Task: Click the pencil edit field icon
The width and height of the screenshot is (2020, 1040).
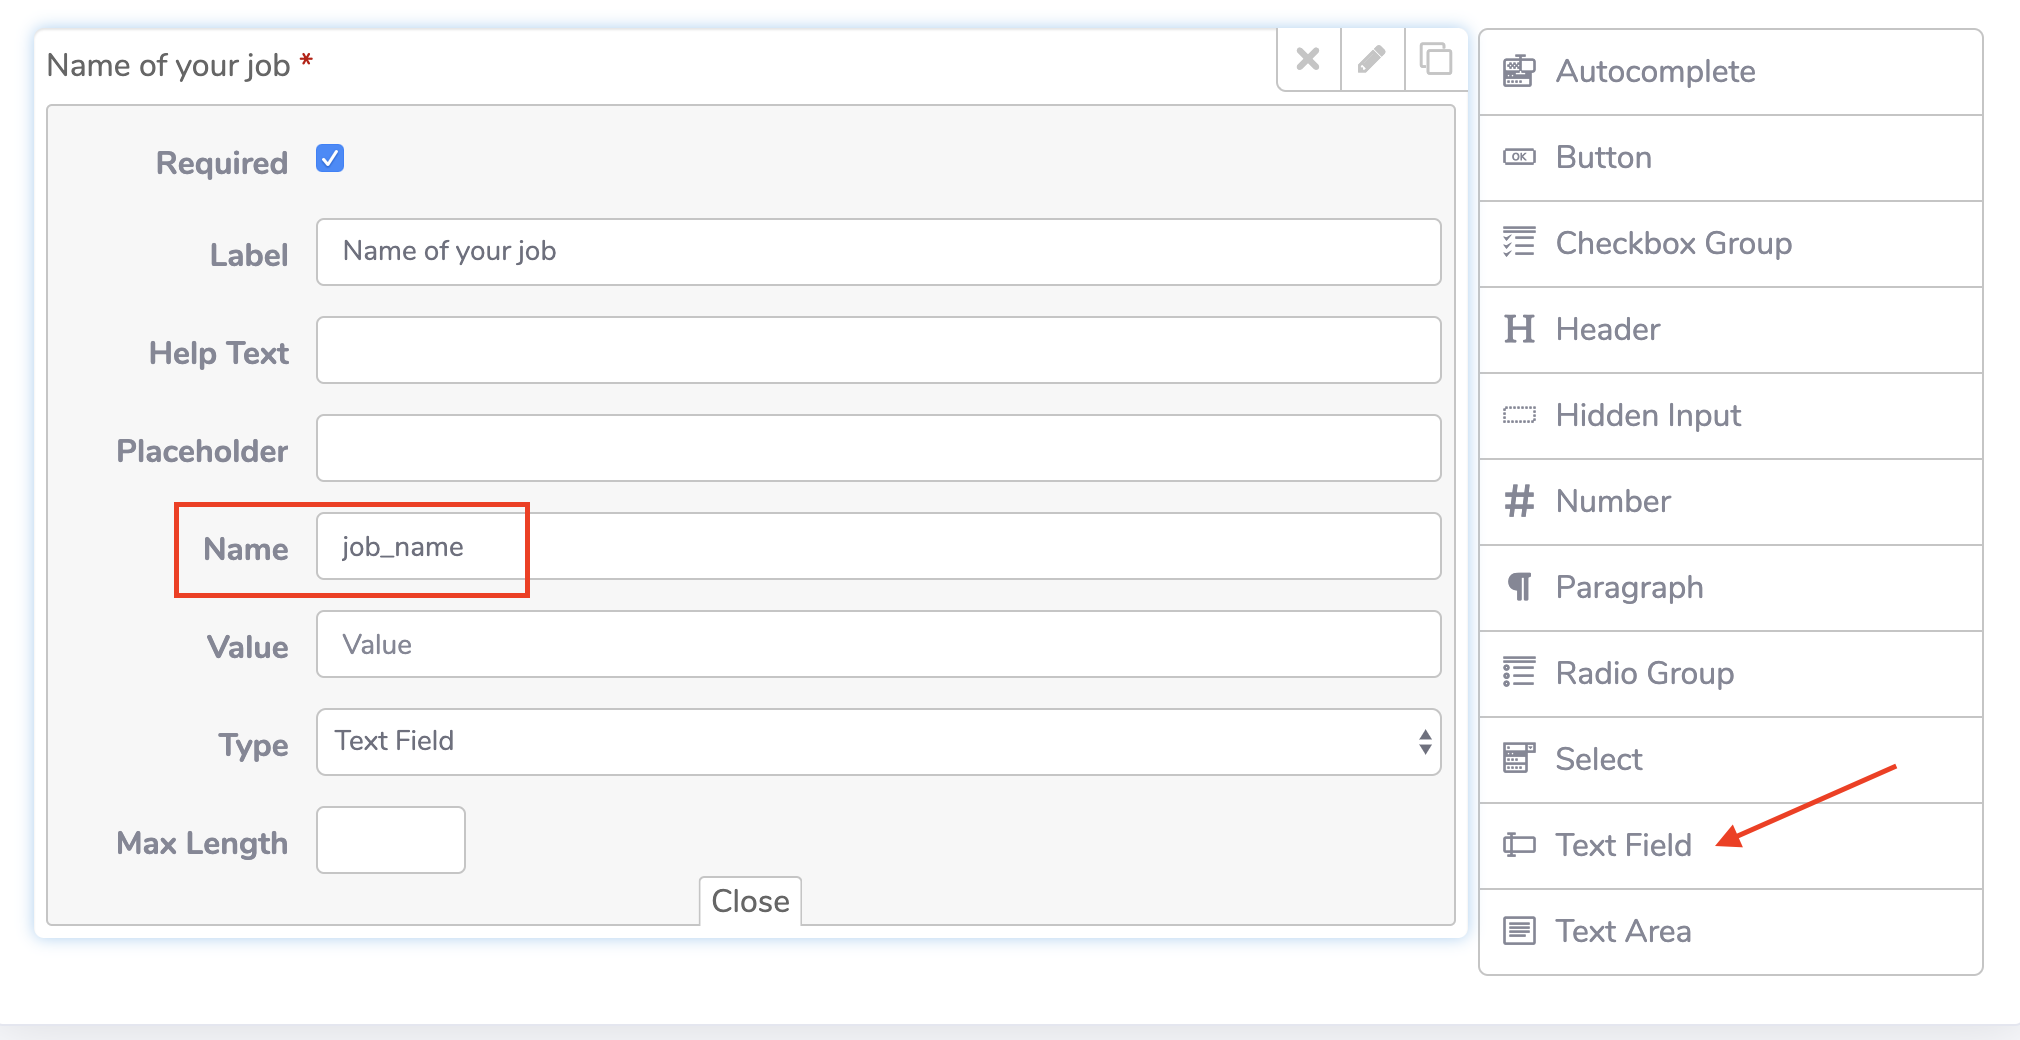Action: 1372,60
